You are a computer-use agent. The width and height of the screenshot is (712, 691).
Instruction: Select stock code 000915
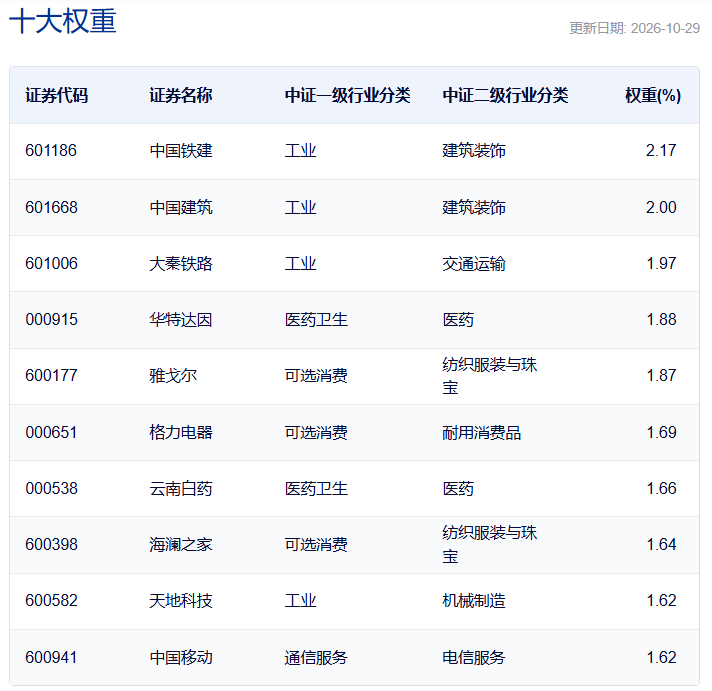51,320
